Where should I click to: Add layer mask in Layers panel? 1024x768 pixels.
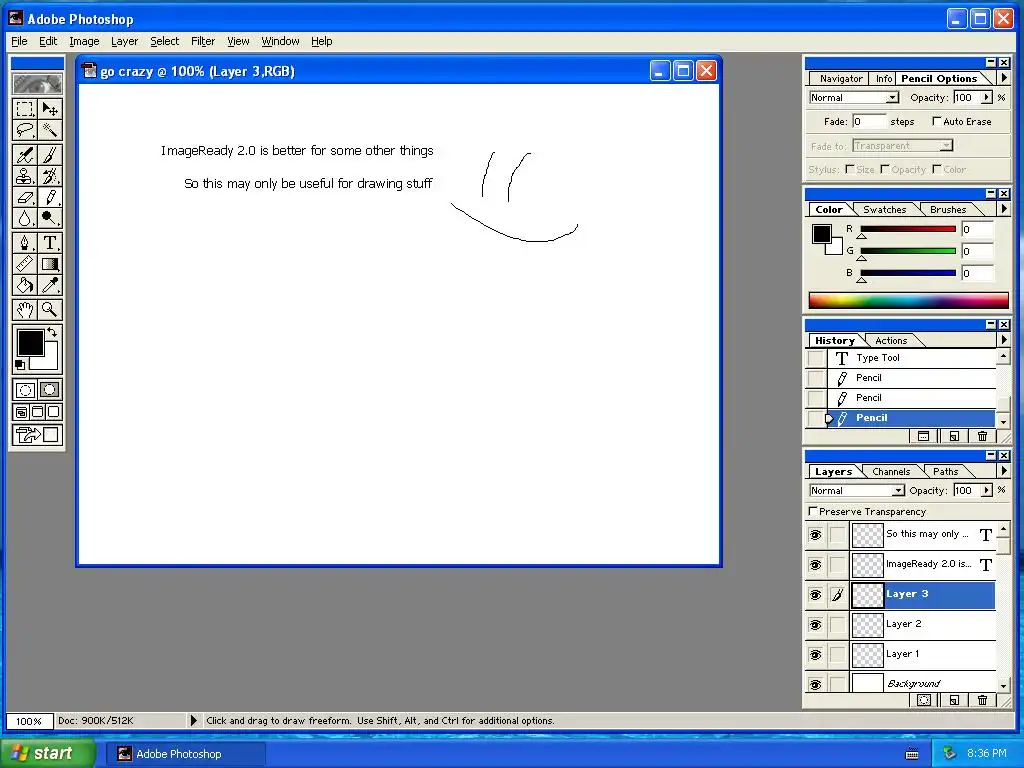[x=923, y=700]
